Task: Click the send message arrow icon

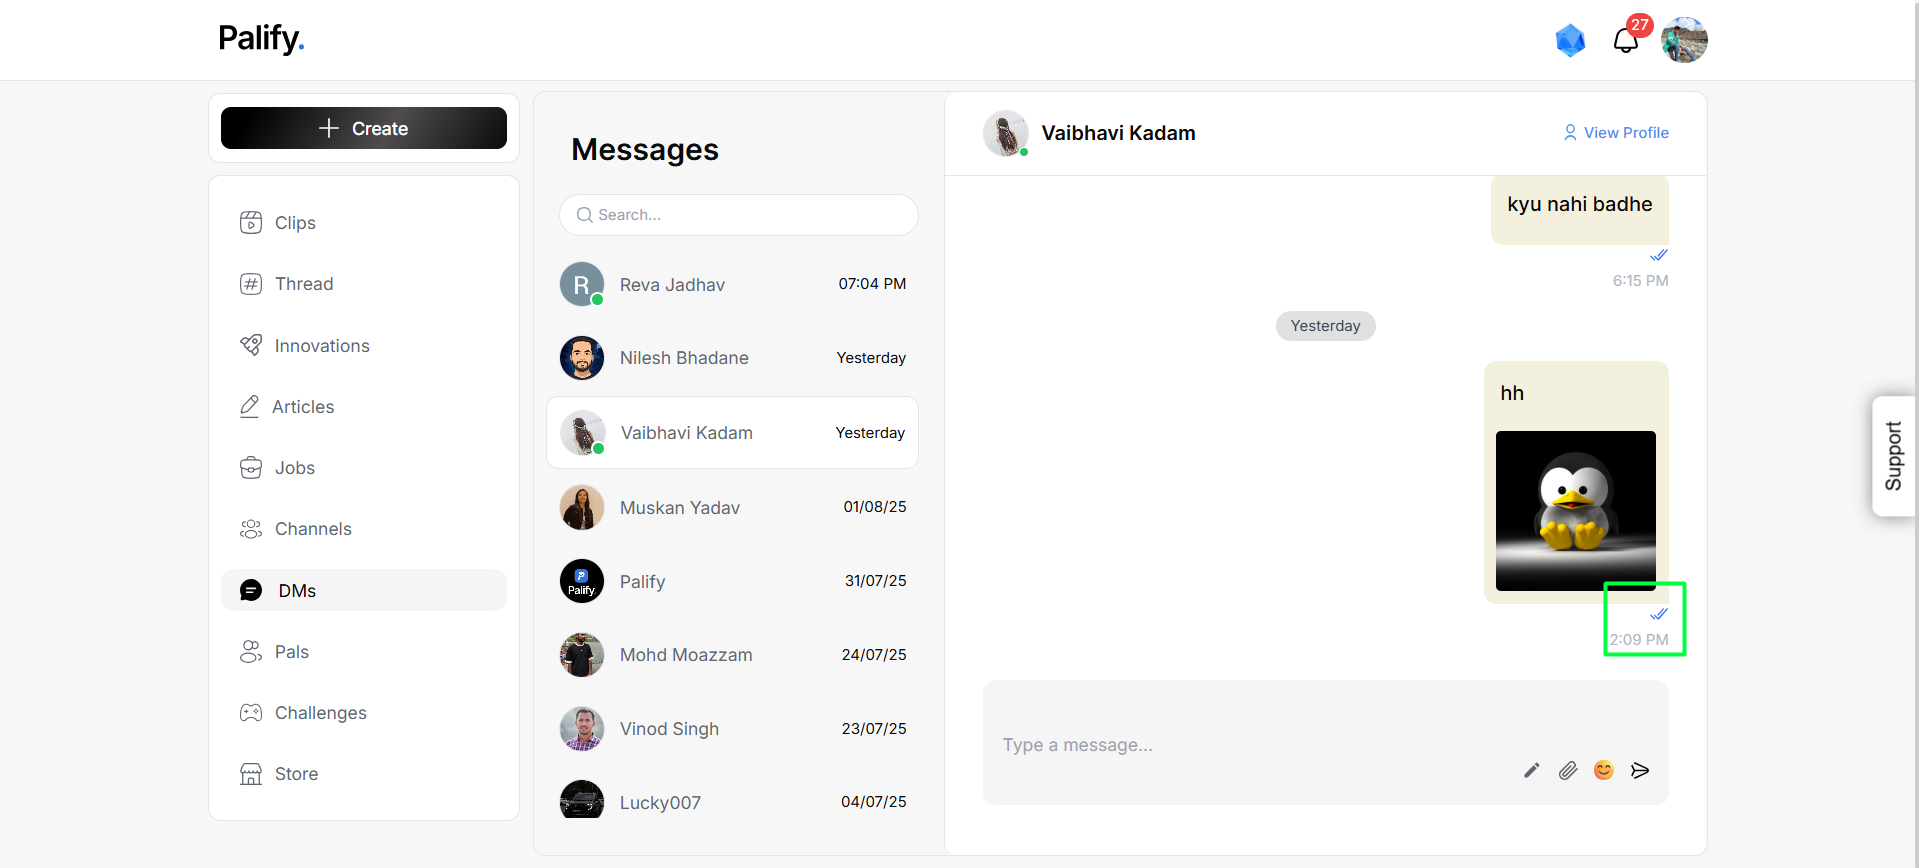Action: click(x=1640, y=770)
